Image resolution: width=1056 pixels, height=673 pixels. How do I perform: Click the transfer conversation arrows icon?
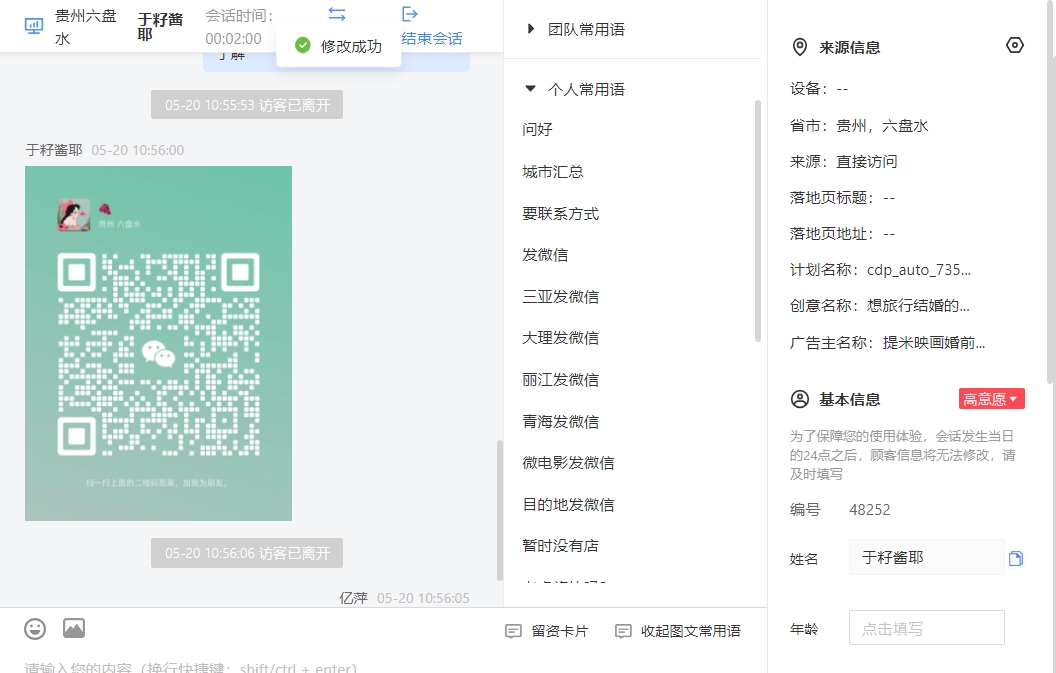[x=337, y=13]
